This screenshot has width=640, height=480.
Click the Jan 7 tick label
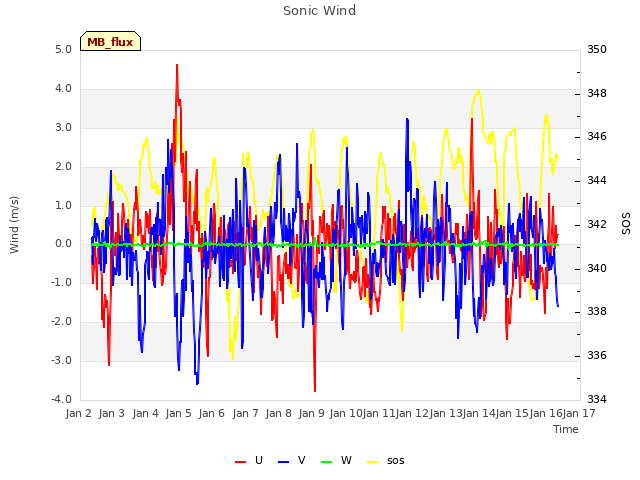pos(245,413)
